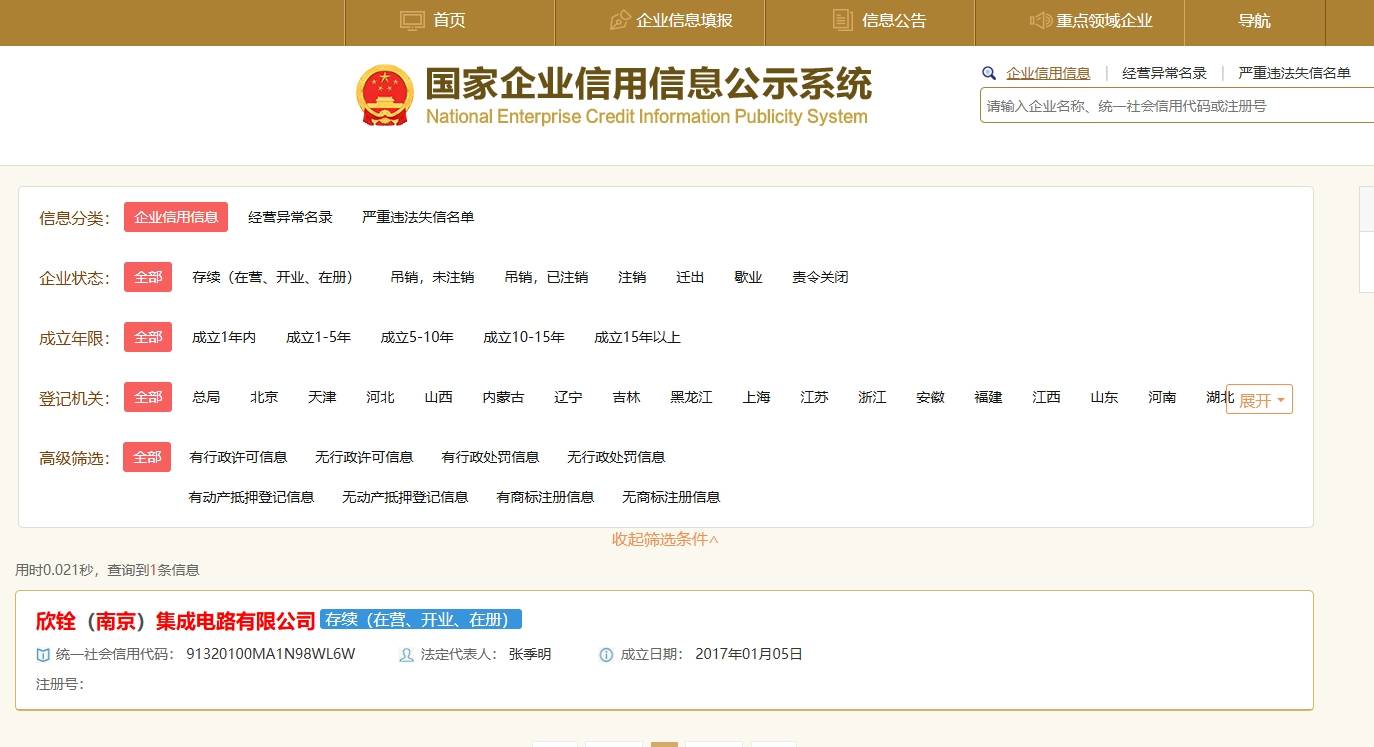Select 企业信用信息 in 信息分类 filter
Viewport: 1374px width, 747px height.
(176, 217)
